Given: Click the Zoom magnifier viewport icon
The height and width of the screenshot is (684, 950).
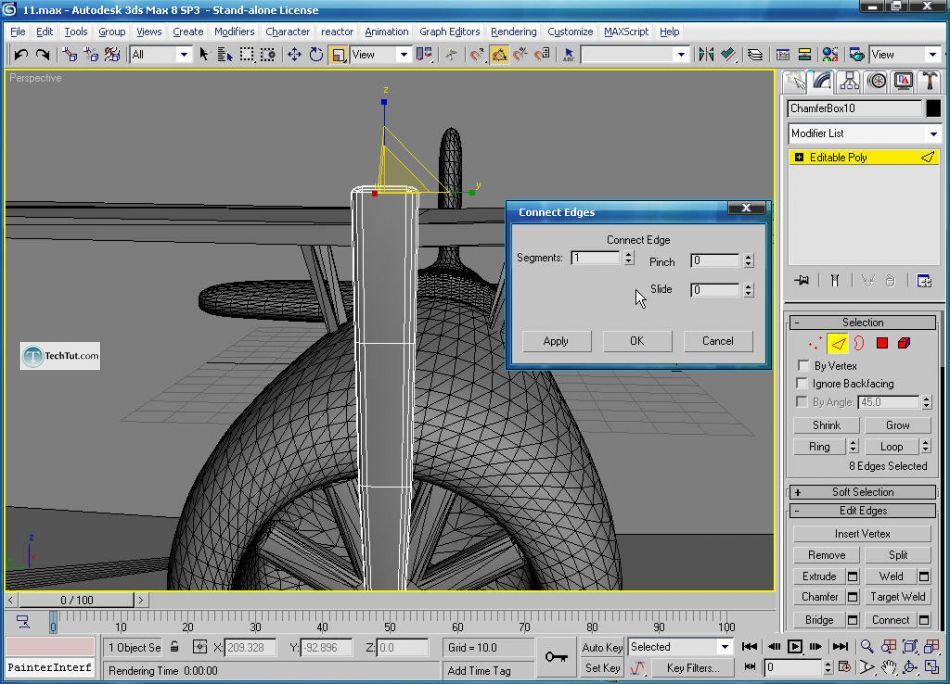Looking at the screenshot, I should pyautogui.click(x=866, y=646).
